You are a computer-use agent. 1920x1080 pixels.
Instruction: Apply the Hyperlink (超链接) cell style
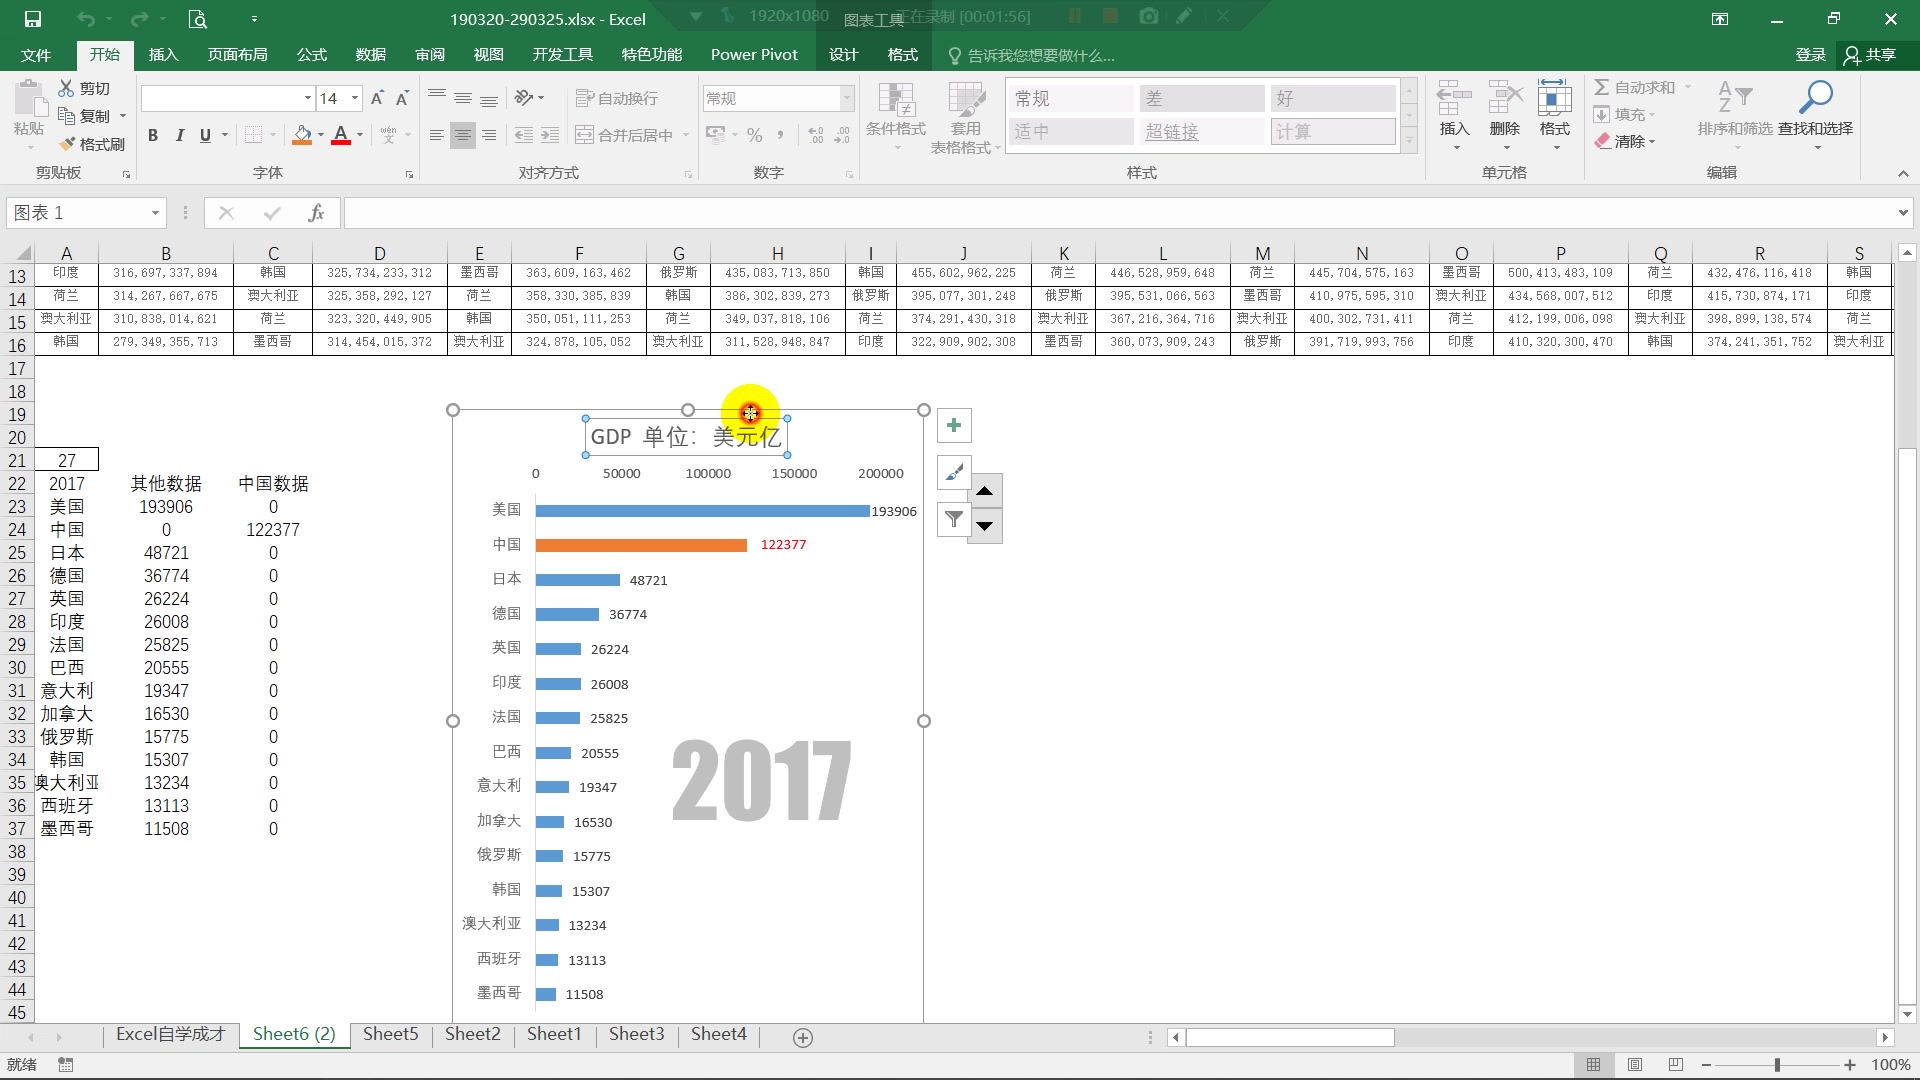tap(1201, 131)
